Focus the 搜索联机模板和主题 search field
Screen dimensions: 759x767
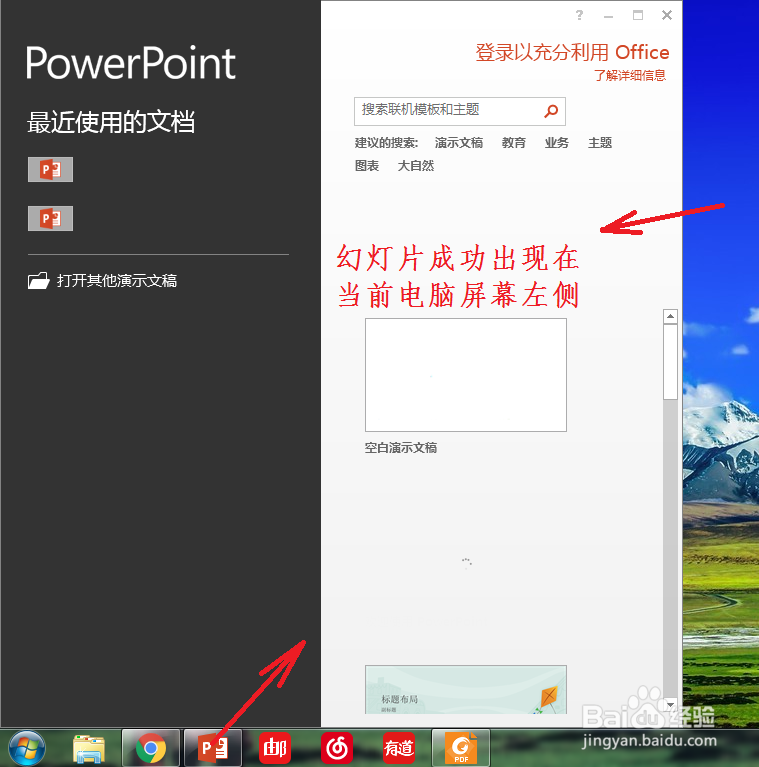point(460,111)
